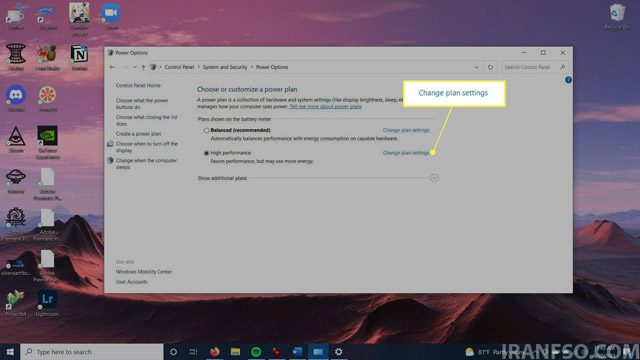Select the High performance power plan
This screenshot has width=640, height=360.
click(207, 153)
